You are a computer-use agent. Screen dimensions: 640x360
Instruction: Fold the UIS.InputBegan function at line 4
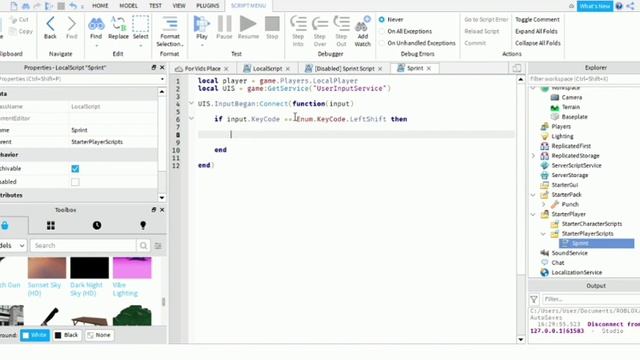coord(191,104)
